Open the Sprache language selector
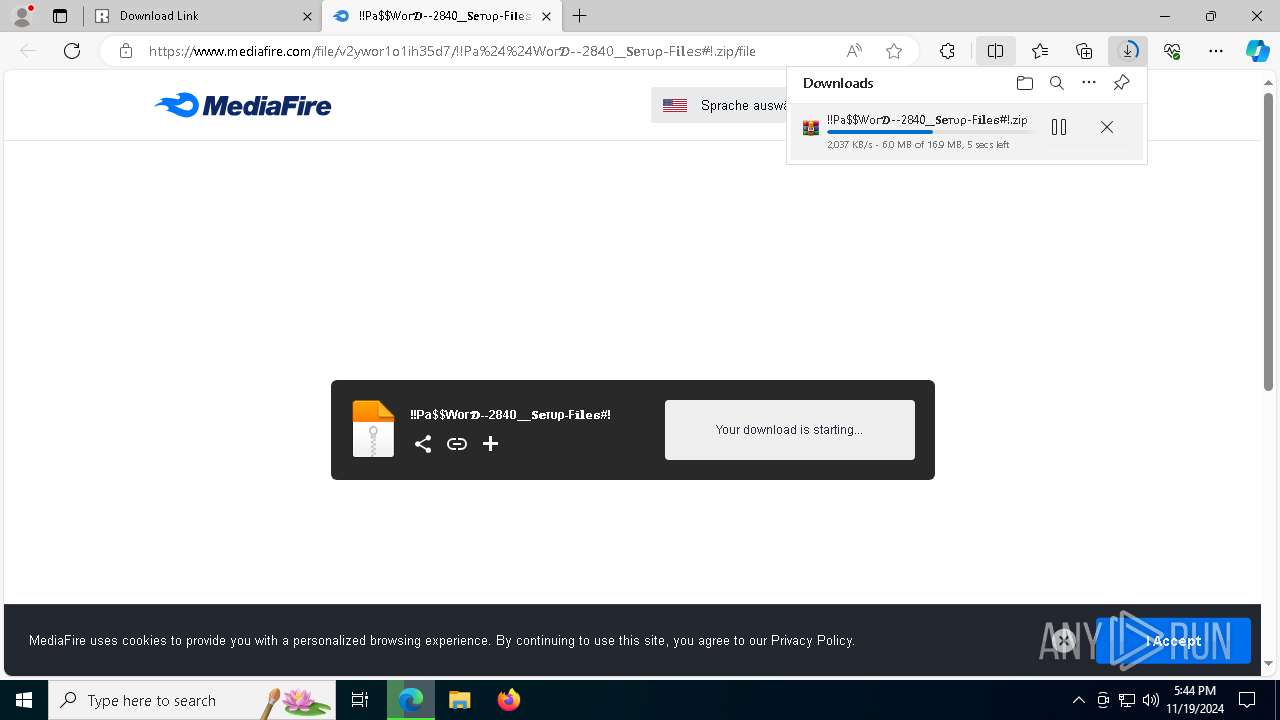This screenshot has width=1280, height=720. (x=719, y=105)
